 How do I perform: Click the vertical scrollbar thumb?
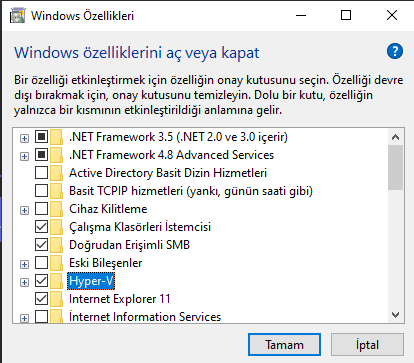[x=396, y=167]
